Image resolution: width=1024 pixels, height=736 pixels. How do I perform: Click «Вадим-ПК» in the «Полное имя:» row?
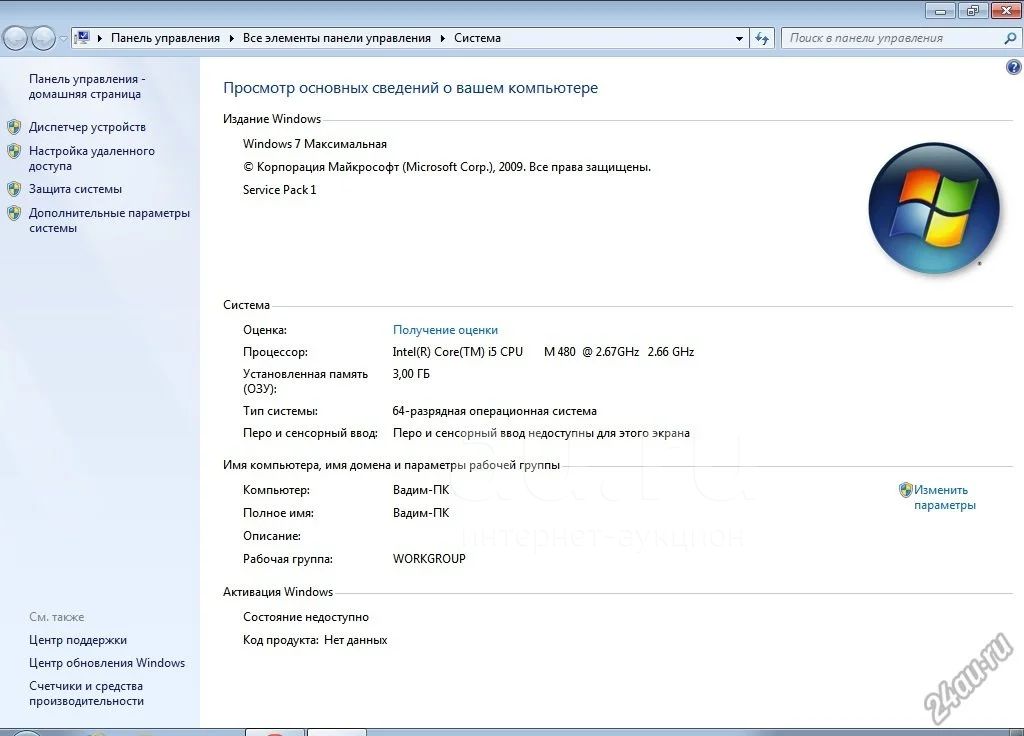click(x=421, y=513)
